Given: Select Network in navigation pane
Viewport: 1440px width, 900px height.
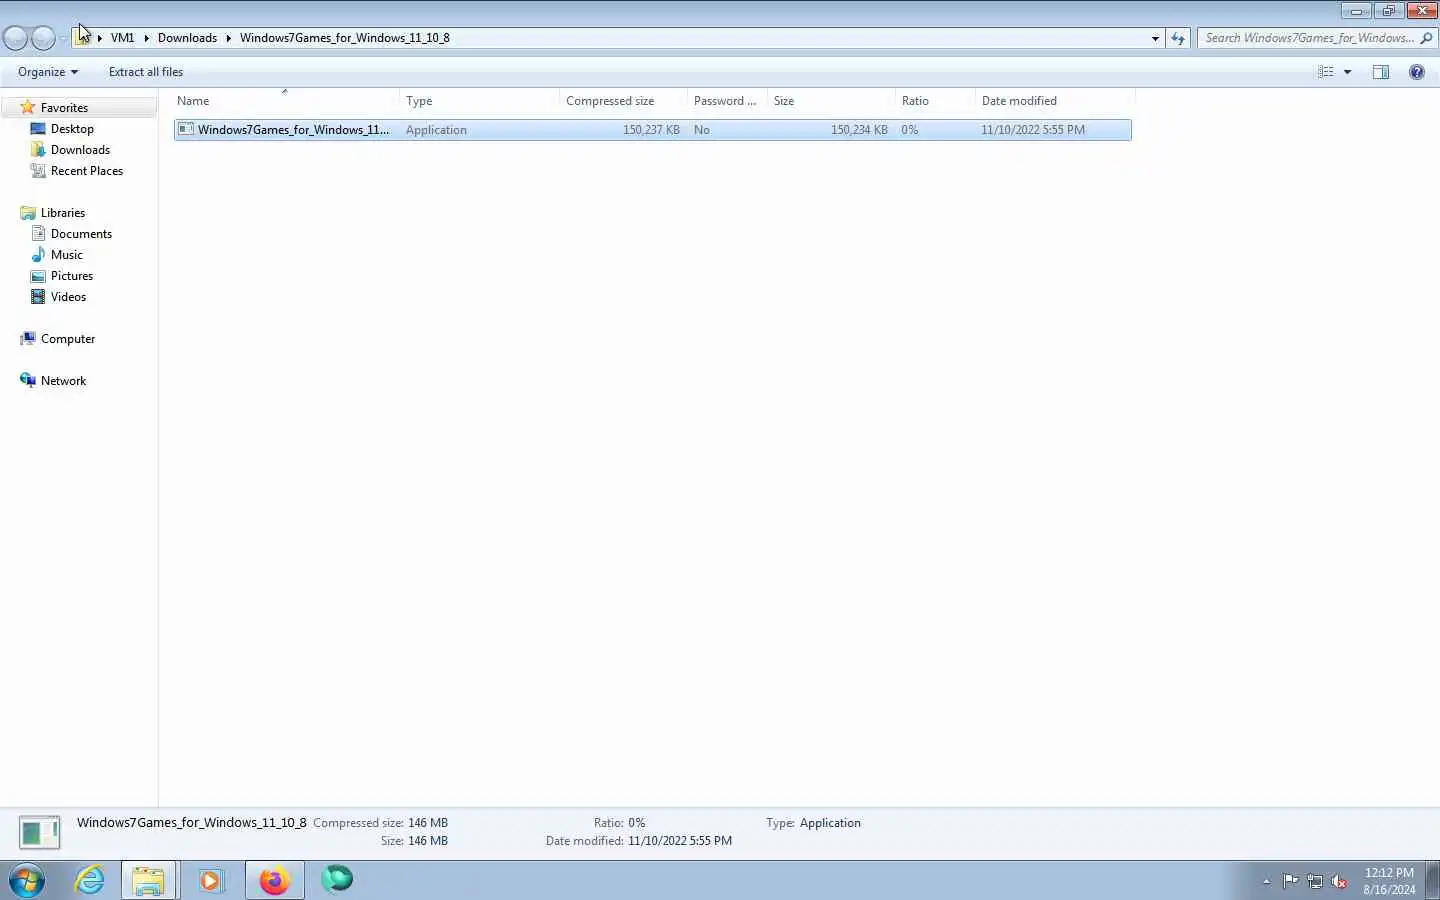Looking at the screenshot, I should tap(63, 381).
